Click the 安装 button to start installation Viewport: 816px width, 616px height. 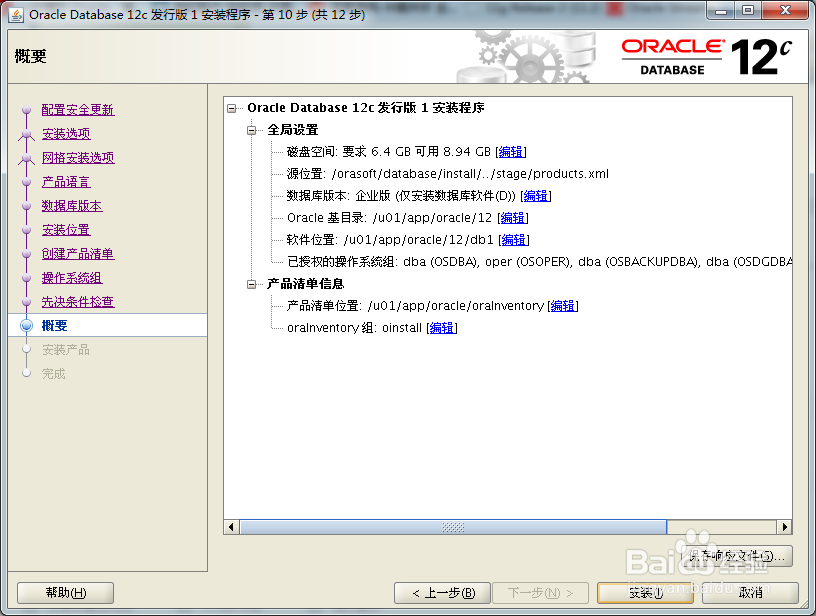click(644, 593)
